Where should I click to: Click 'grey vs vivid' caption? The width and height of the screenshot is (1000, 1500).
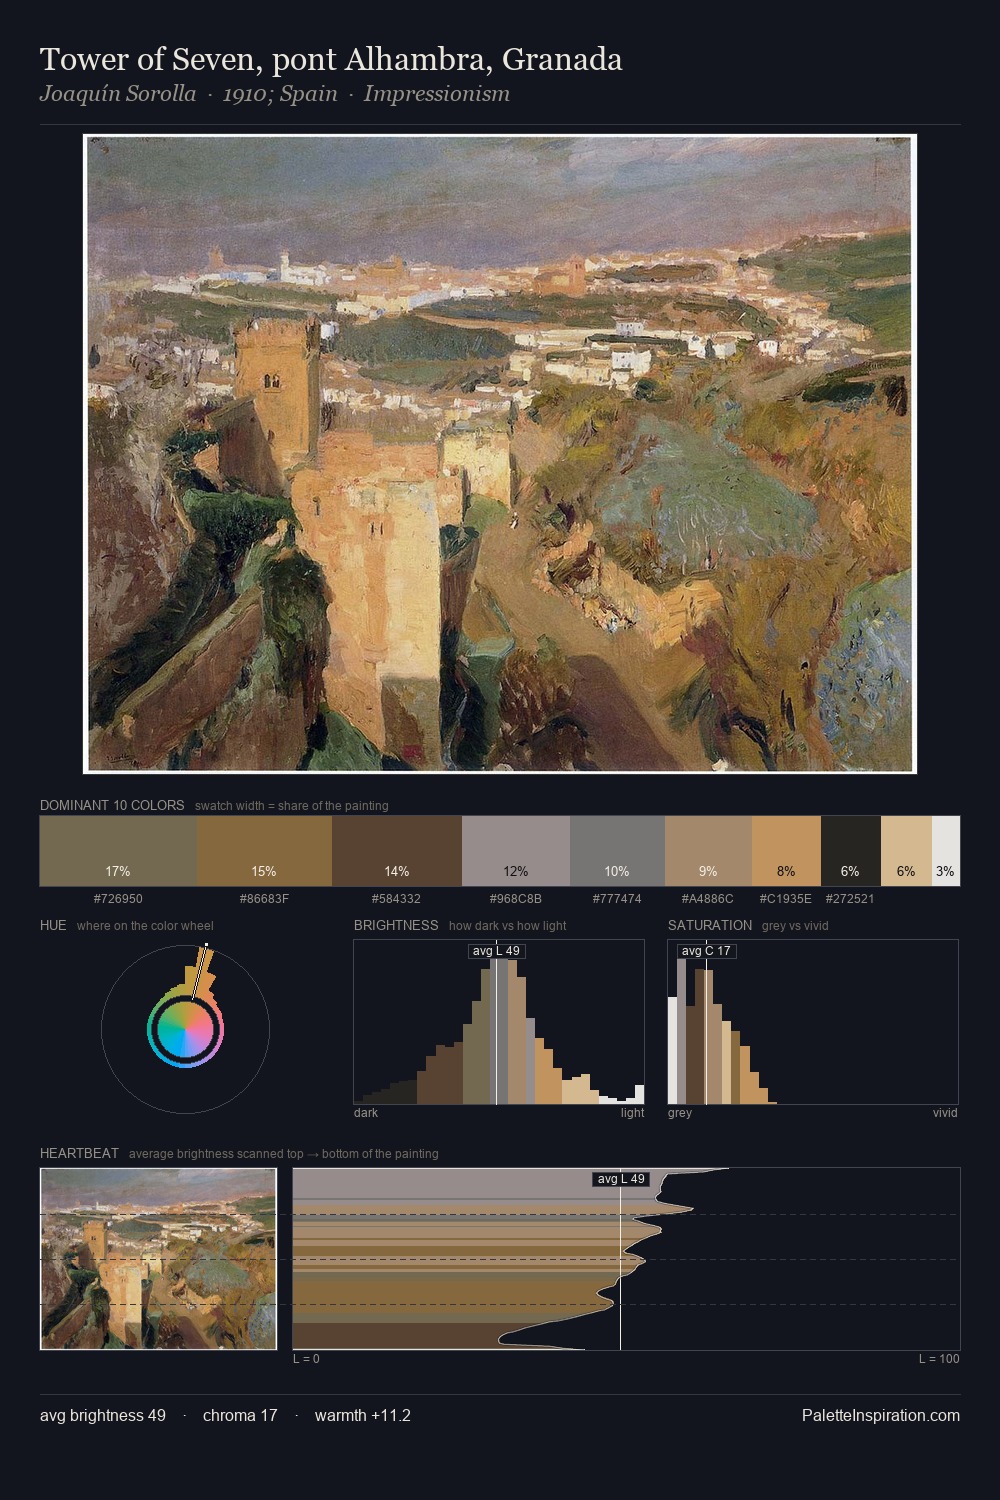click(795, 925)
